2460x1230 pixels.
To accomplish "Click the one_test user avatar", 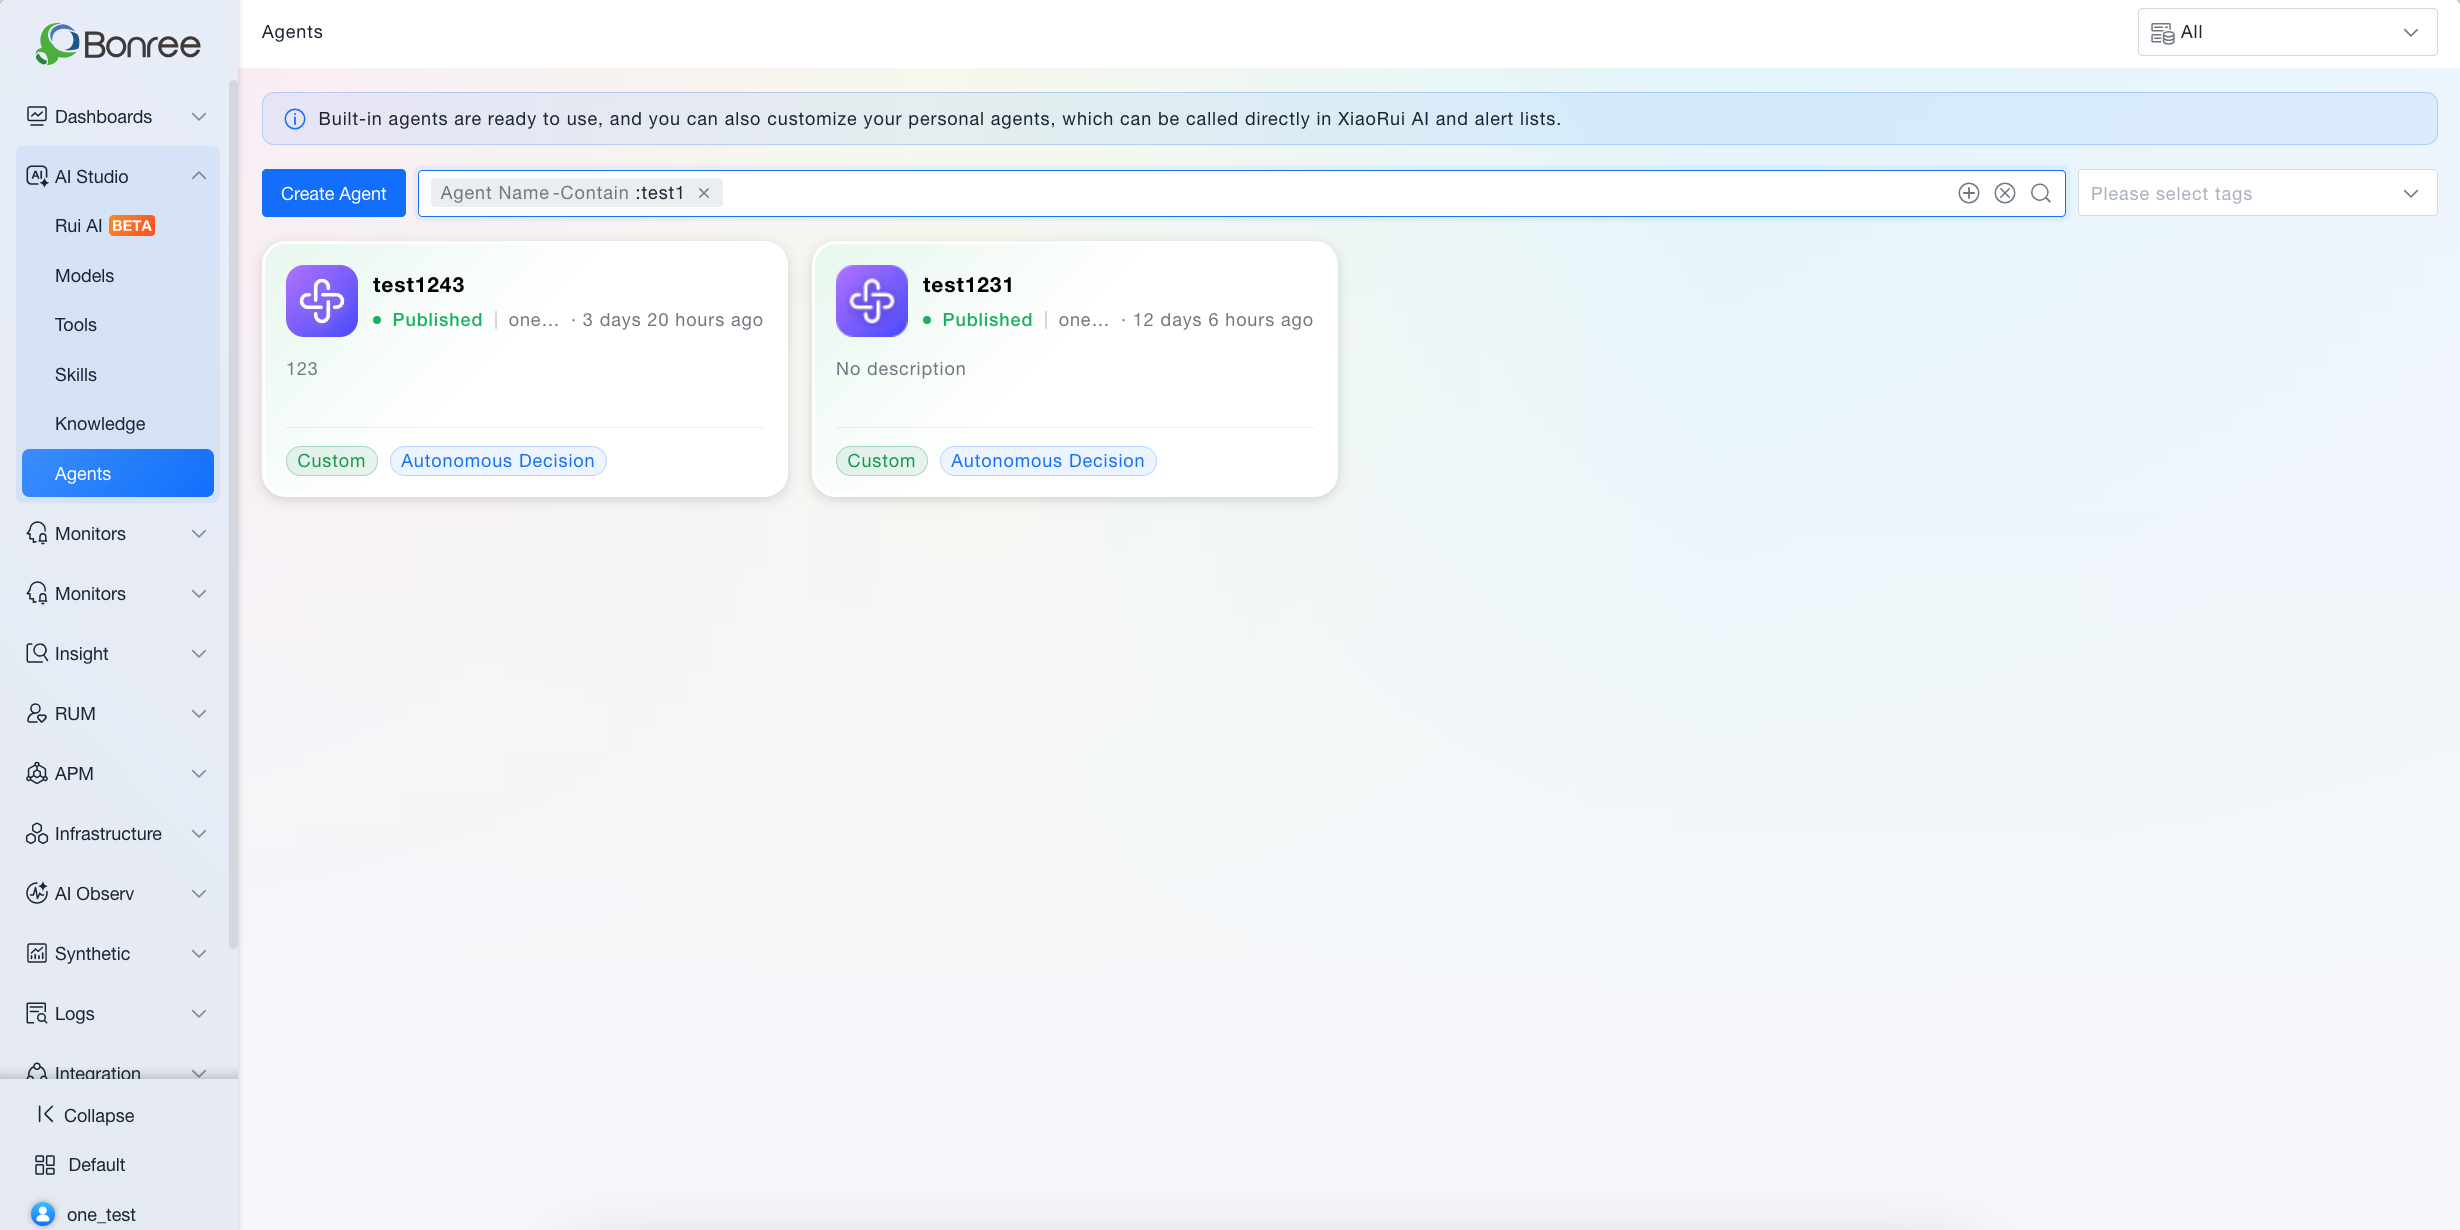I will click(x=43, y=1214).
